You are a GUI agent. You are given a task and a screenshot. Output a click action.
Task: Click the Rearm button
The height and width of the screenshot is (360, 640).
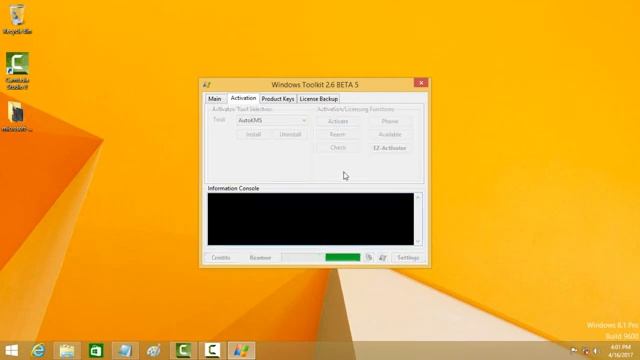tap(338, 134)
